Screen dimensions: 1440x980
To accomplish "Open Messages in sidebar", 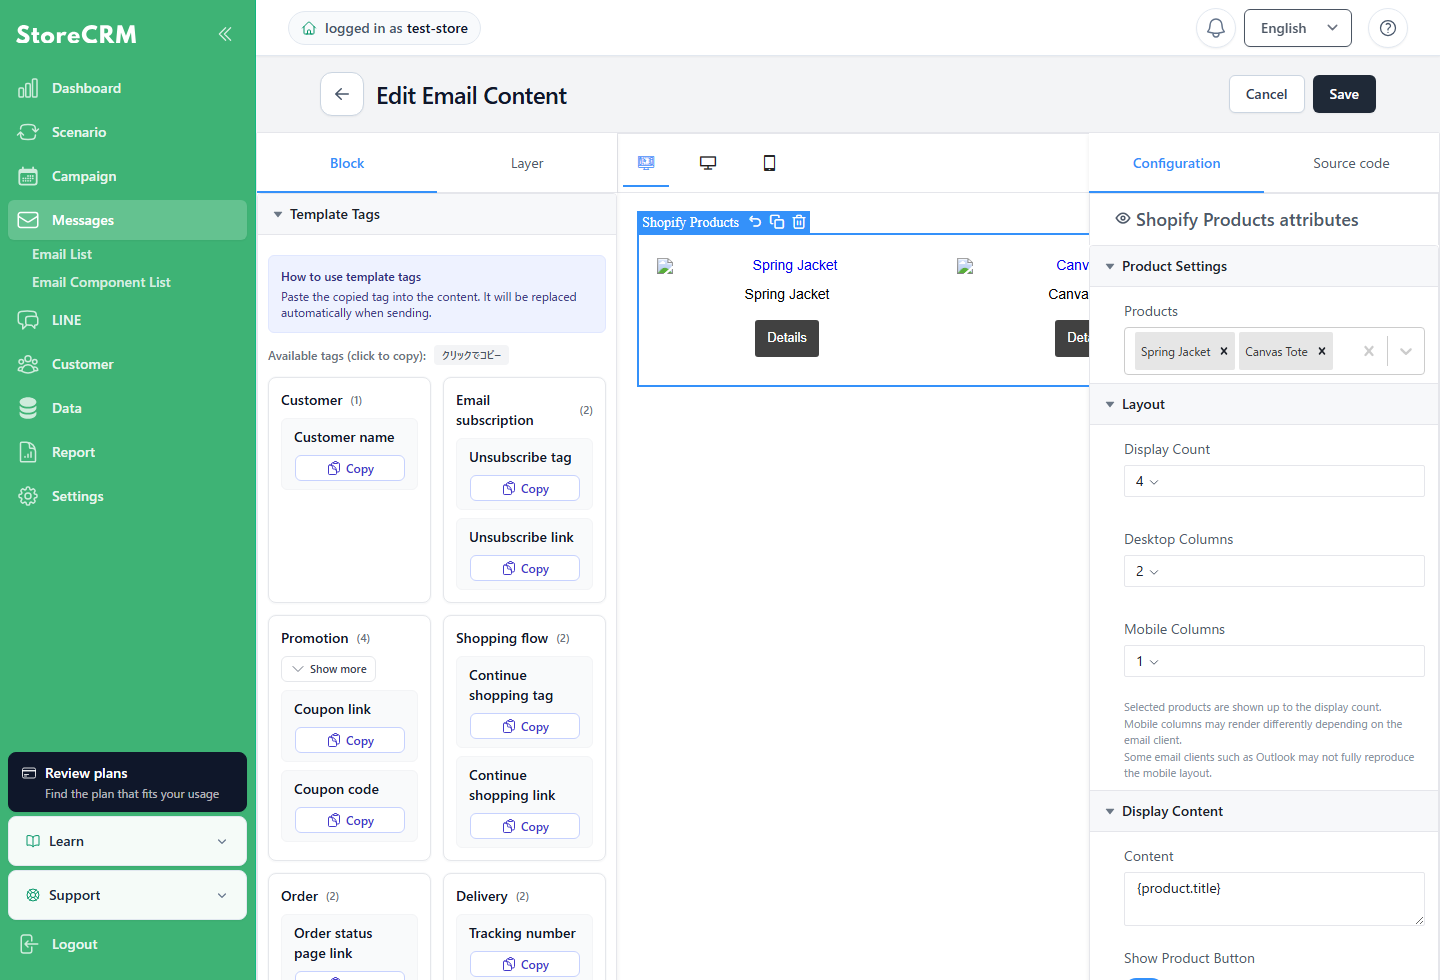I will point(127,220).
